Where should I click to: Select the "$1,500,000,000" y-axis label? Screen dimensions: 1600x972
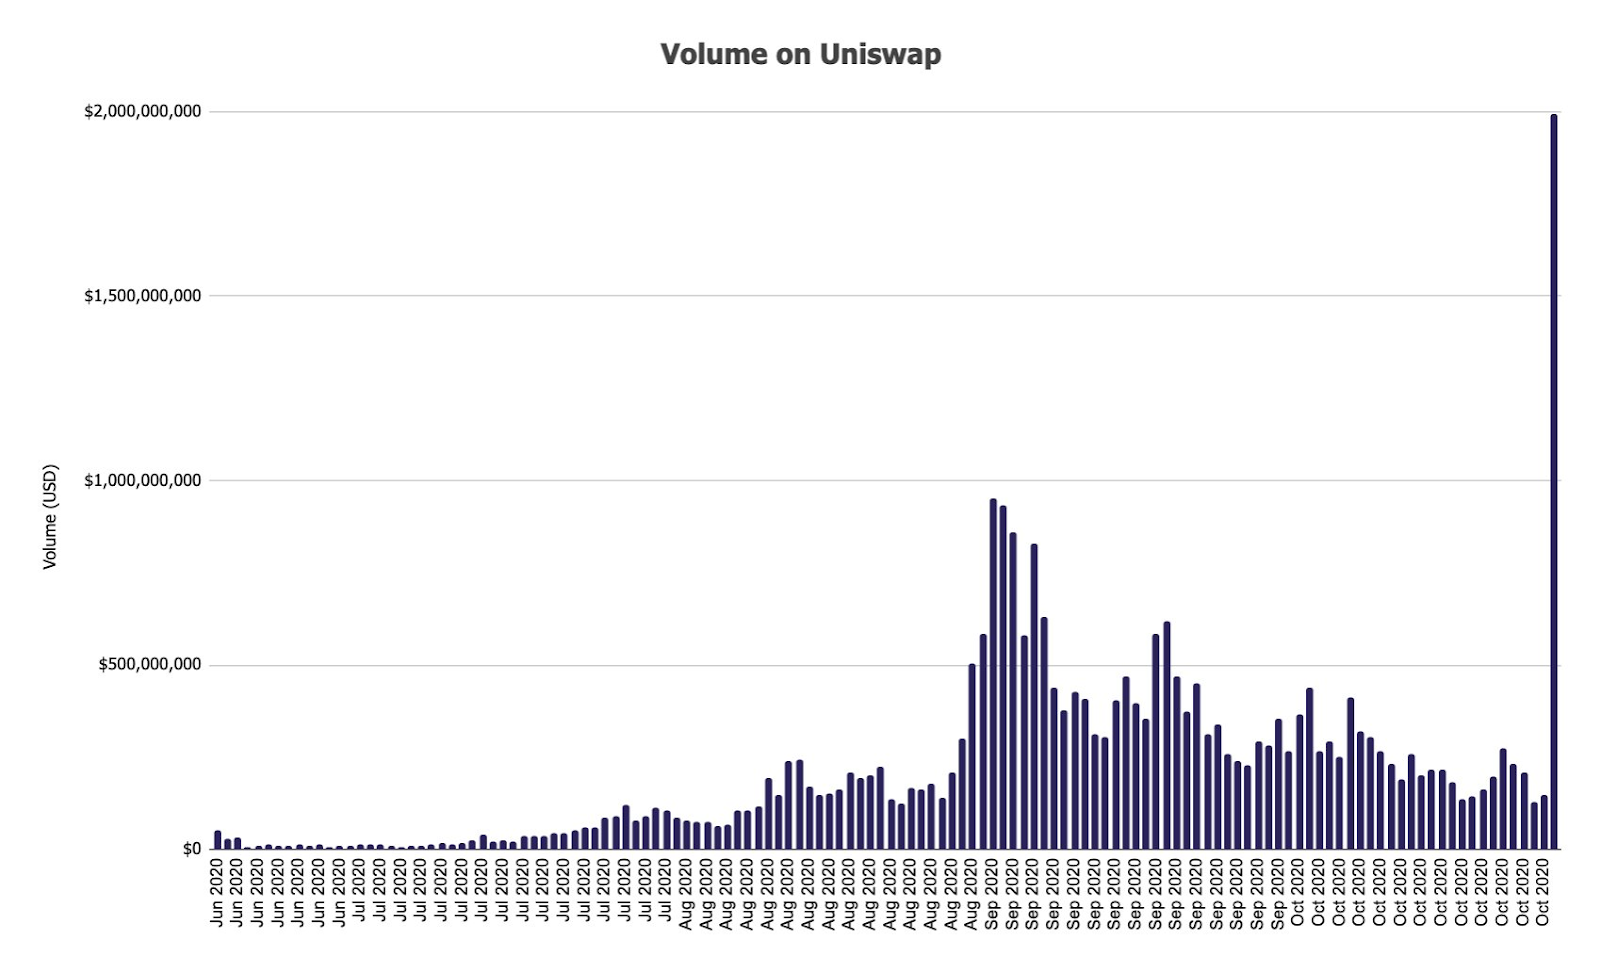click(143, 295)
